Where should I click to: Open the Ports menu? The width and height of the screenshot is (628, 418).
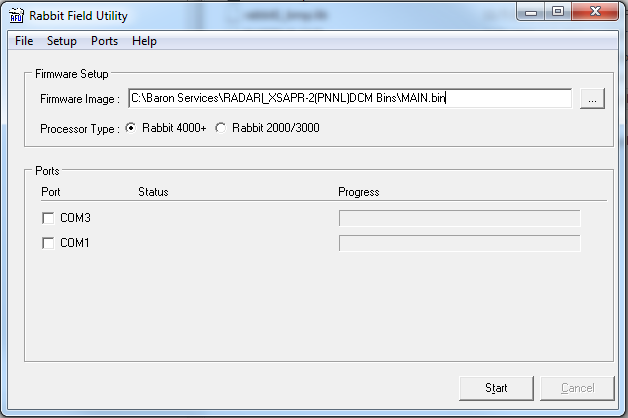[x=104, y=41]
